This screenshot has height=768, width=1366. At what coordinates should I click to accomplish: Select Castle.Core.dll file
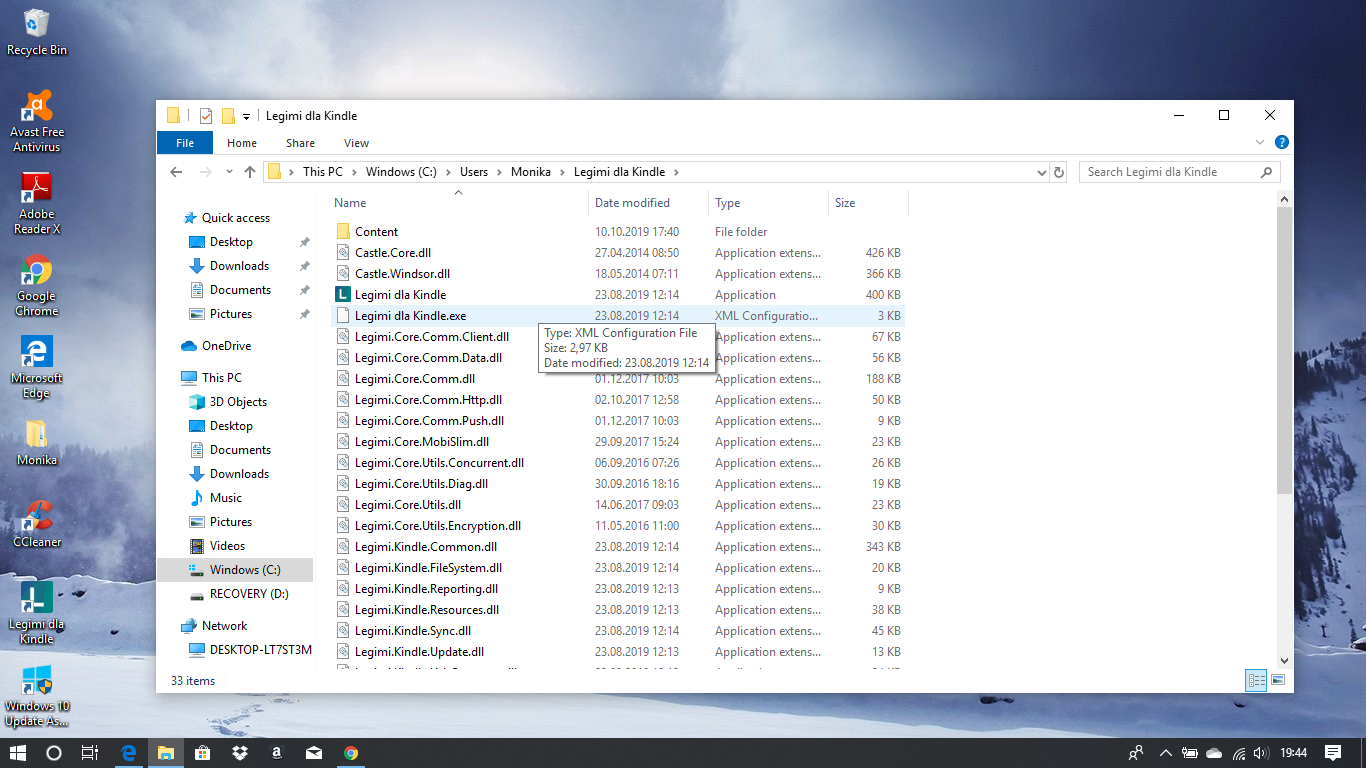[x=393, y=253]
